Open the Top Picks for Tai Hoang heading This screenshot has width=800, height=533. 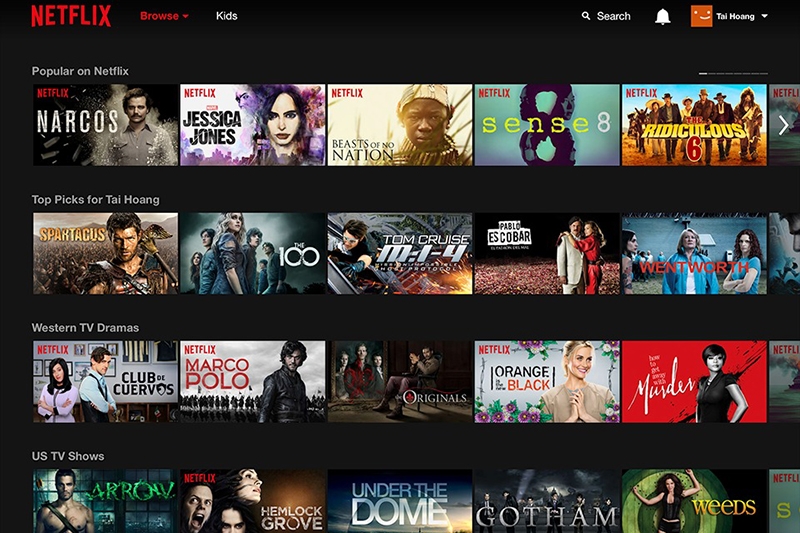(95, 199)
